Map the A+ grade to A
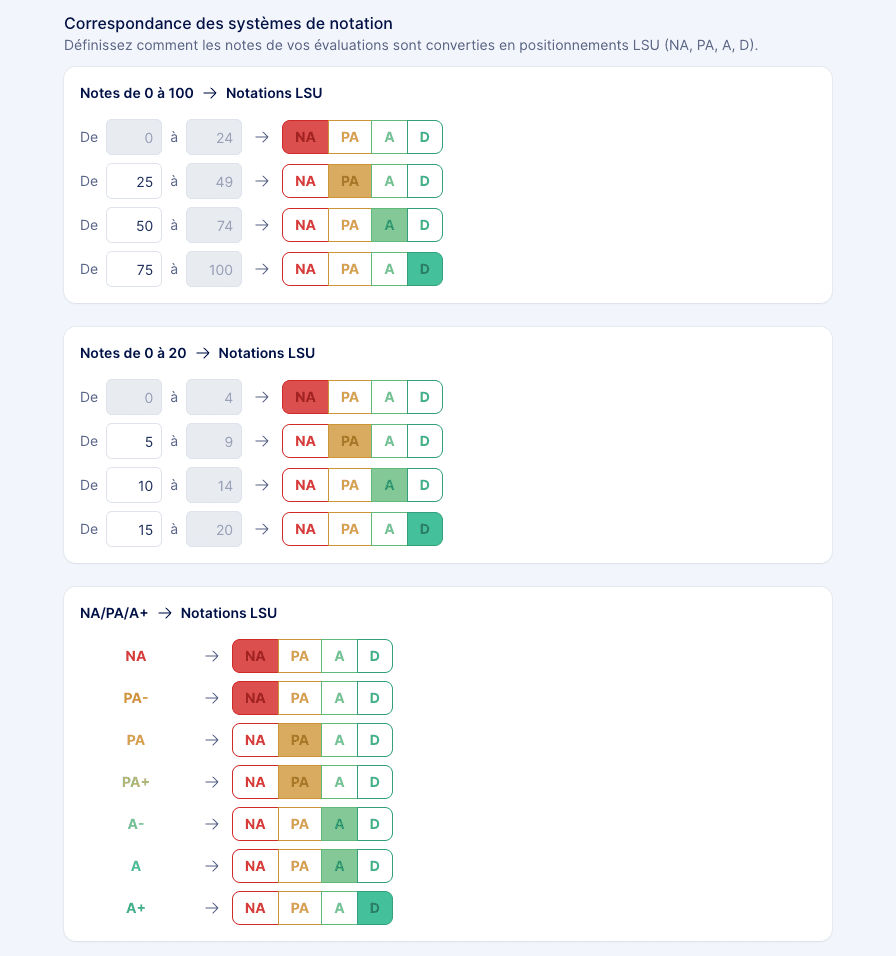The width and height of the screenshot is (896, 956). [x=339, y=908]
